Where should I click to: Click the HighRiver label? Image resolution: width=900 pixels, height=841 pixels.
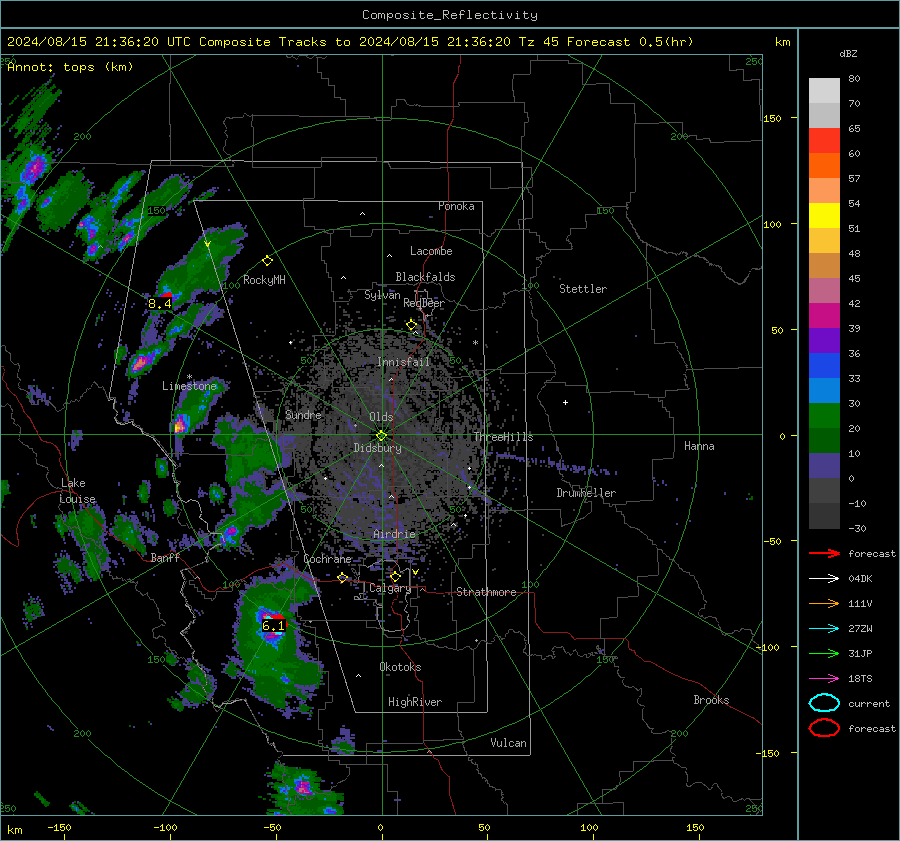(415, 702)
